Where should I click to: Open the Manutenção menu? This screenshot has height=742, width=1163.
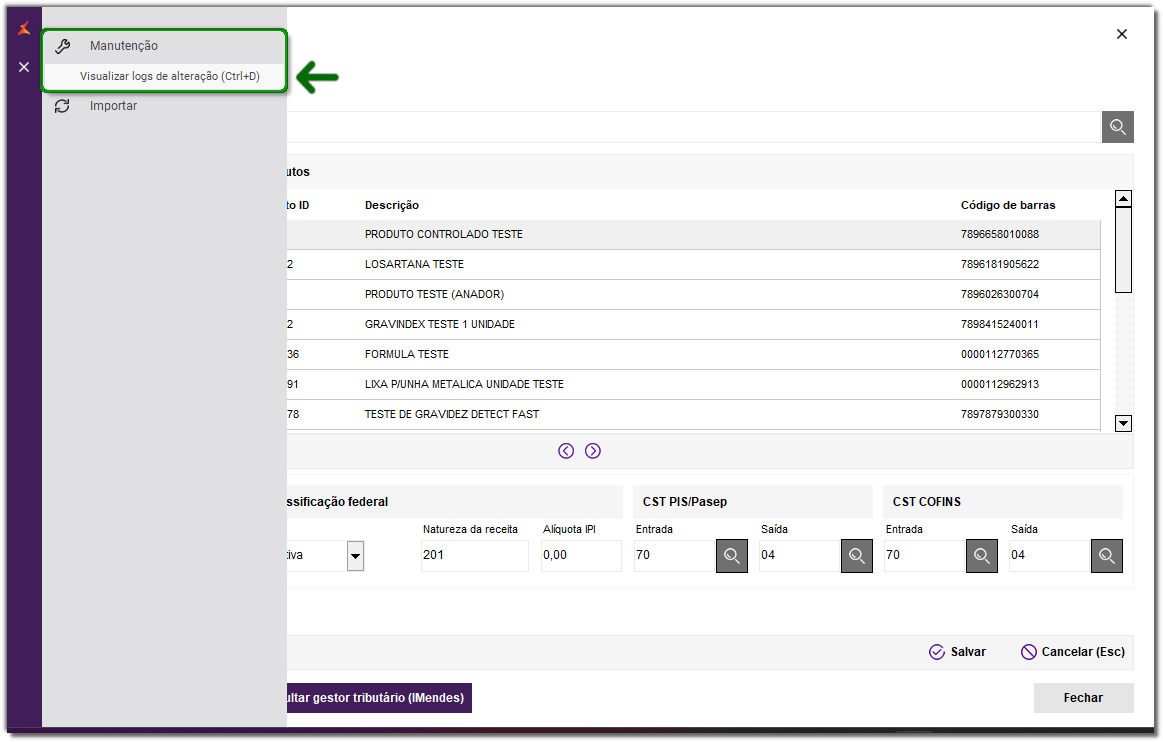163,46
